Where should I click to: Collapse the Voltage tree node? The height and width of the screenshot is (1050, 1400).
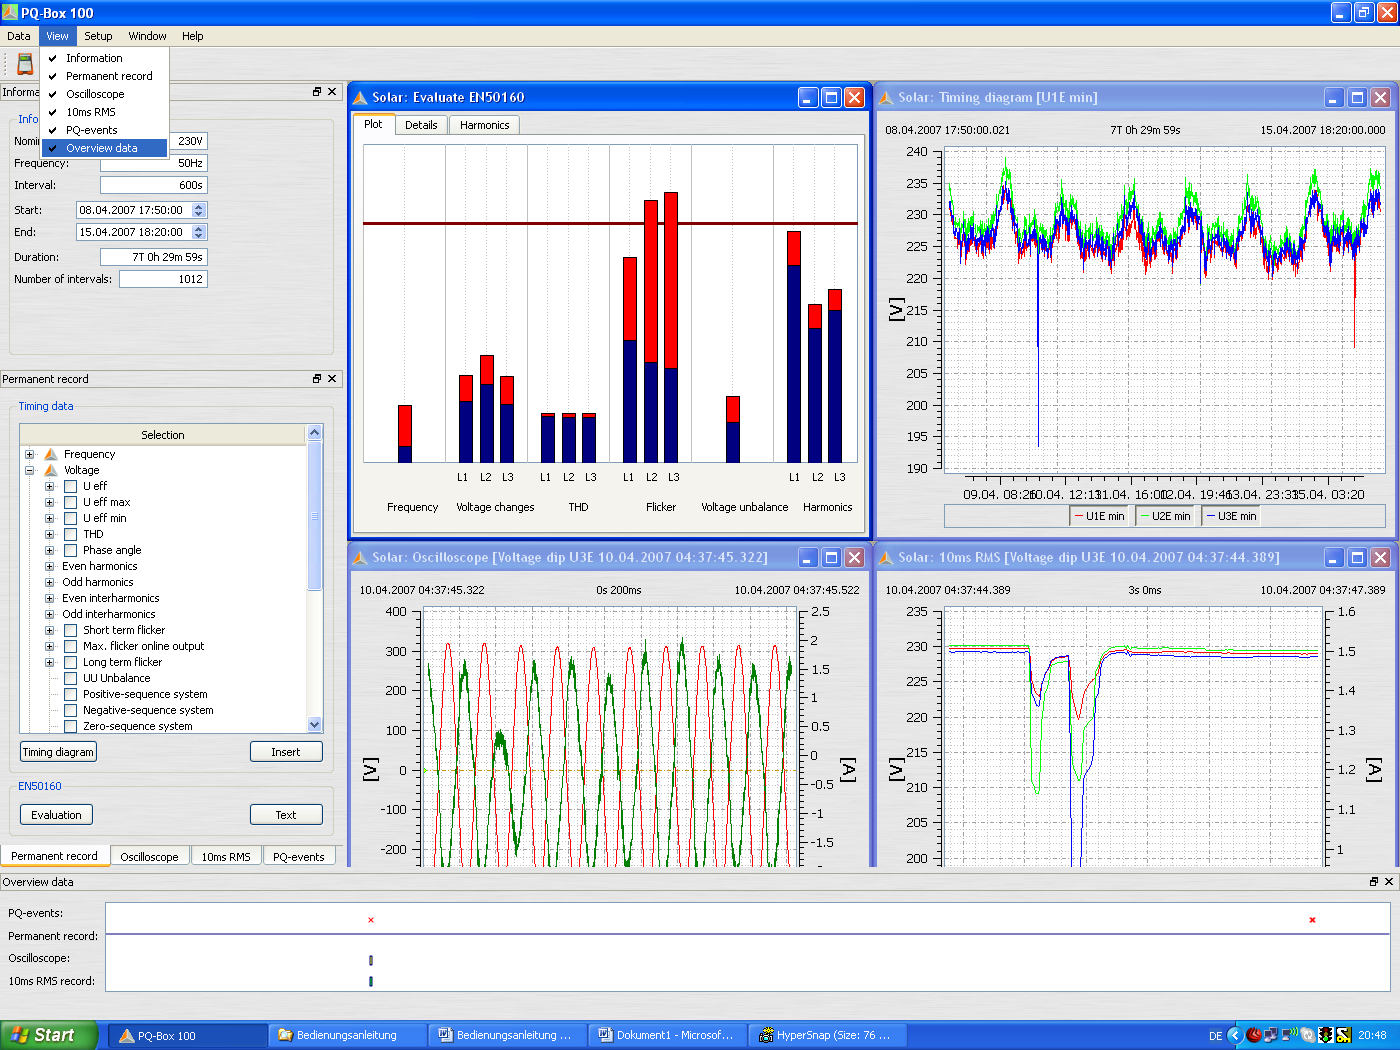pos(30,470)
